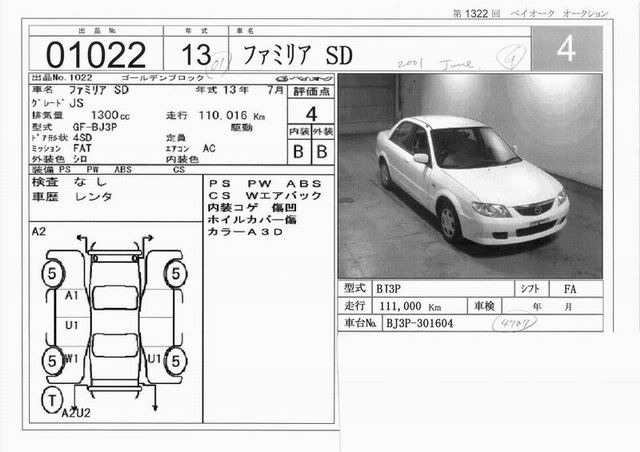The height and width of the screenshot is (452, 640).
Task: Click the 評価点 score 4
Action: (311, 114)
